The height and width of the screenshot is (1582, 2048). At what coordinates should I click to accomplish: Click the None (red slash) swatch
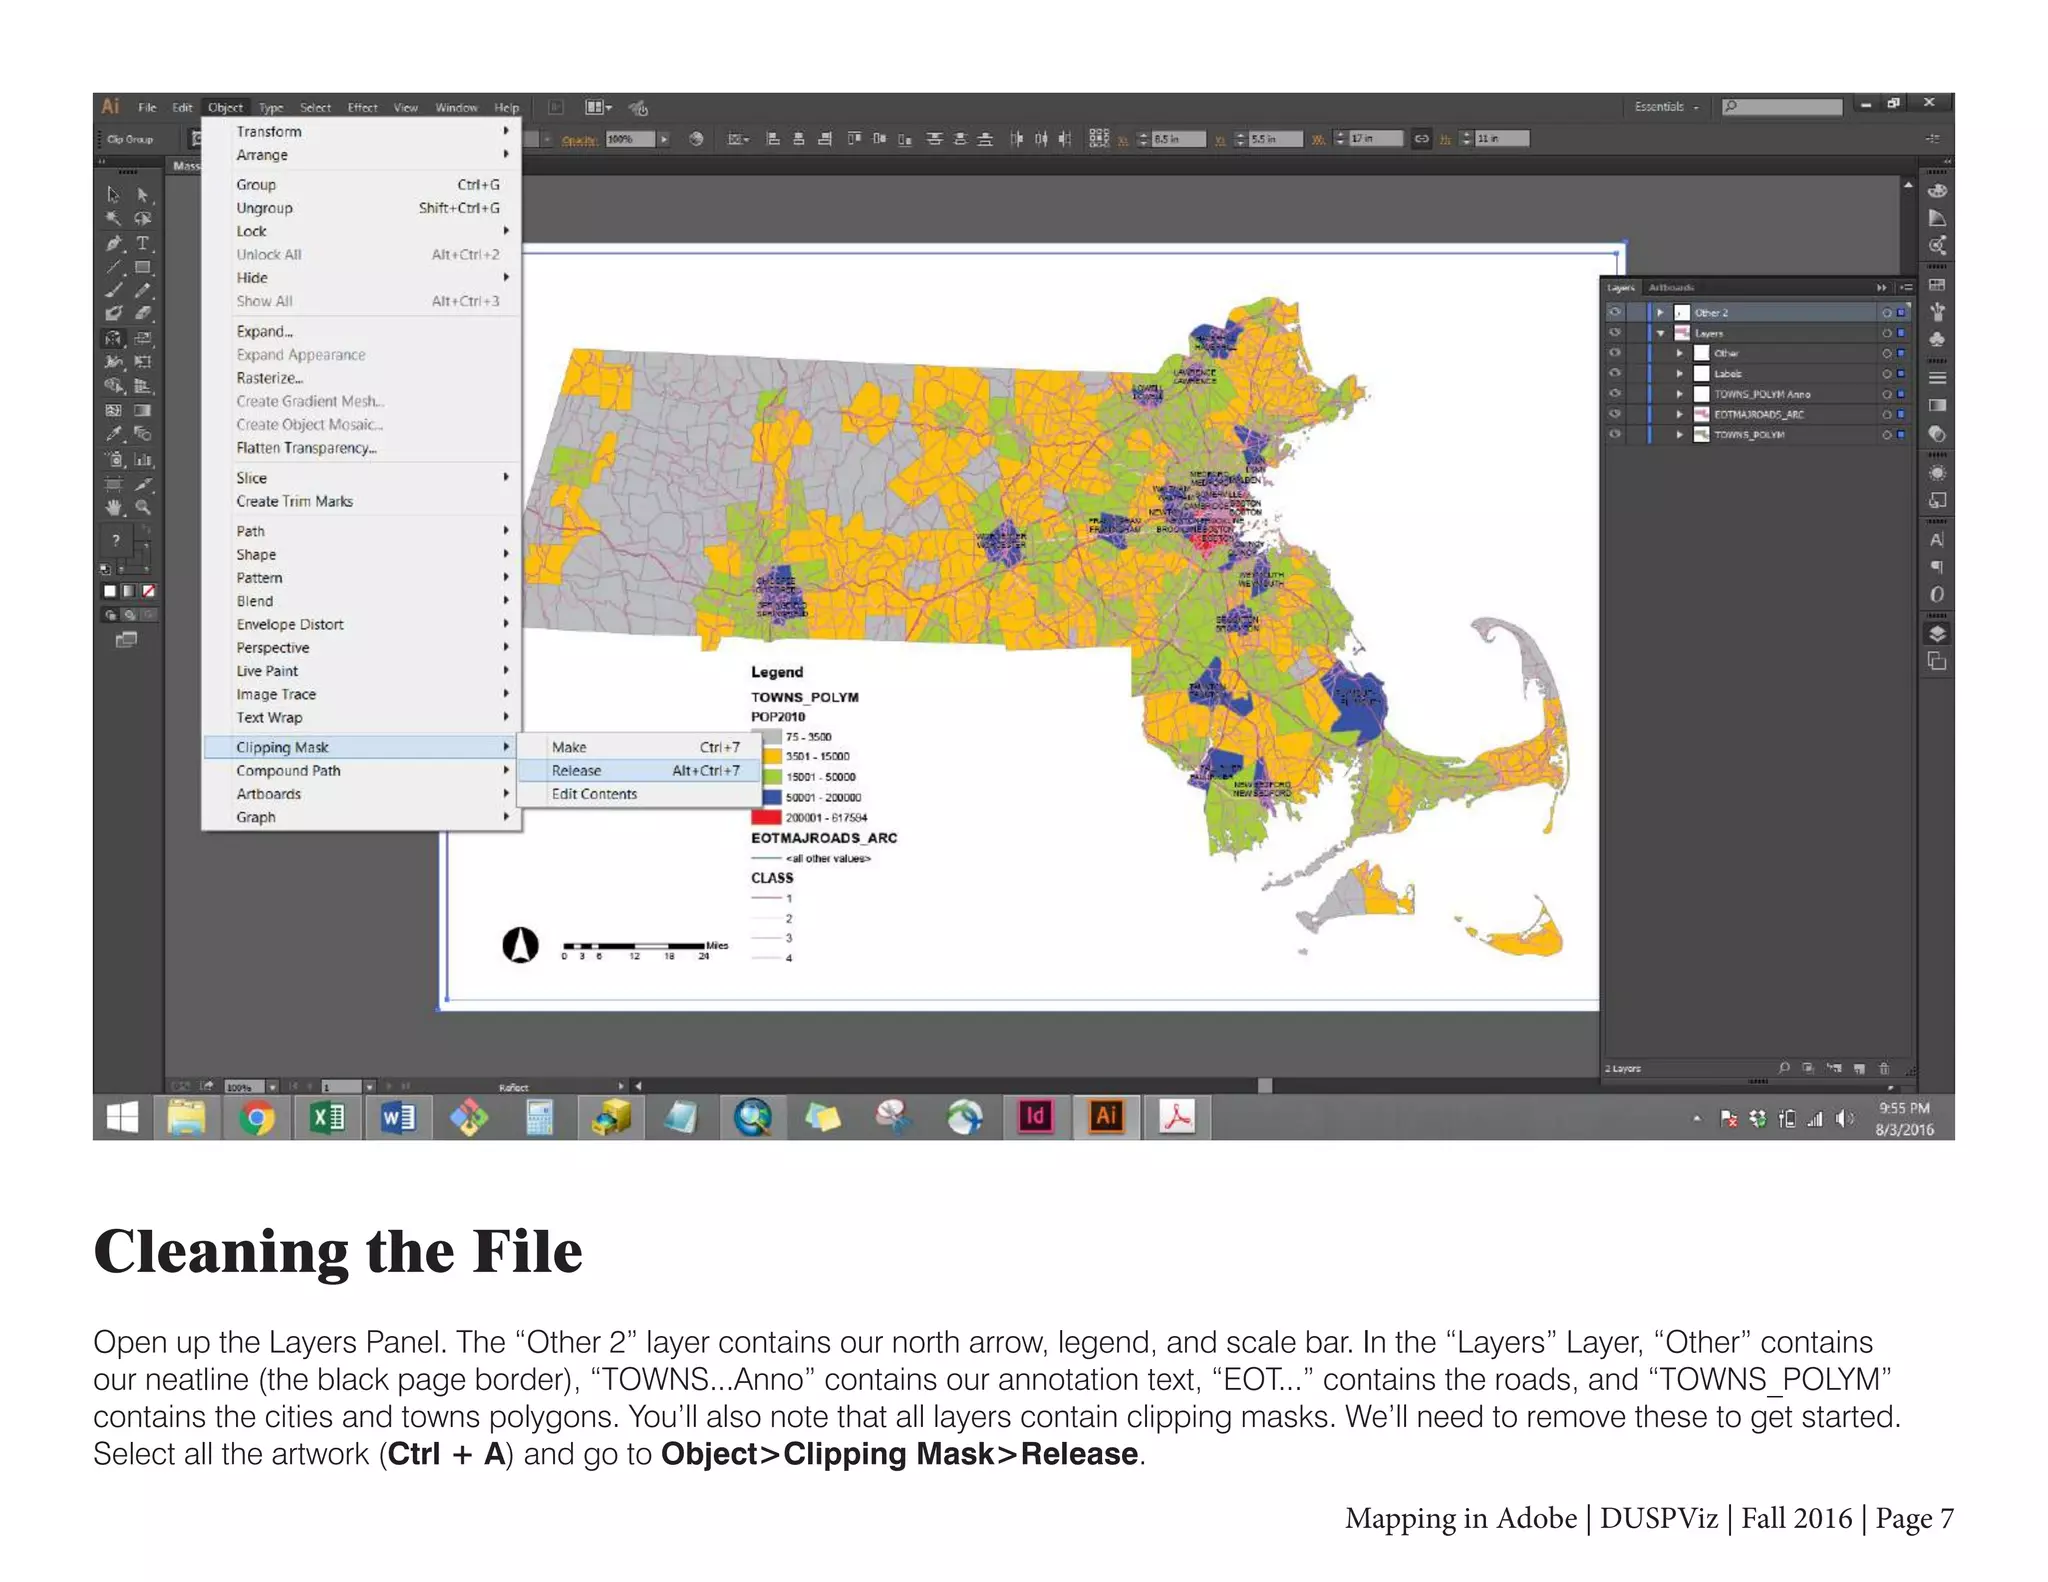(148, 591)
